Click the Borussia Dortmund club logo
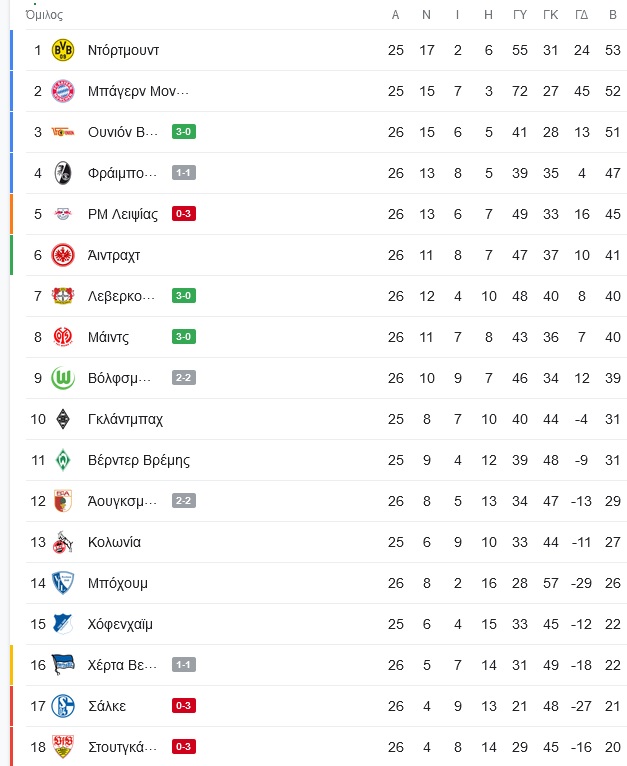The image size is (627, 766). coord(63,50)
